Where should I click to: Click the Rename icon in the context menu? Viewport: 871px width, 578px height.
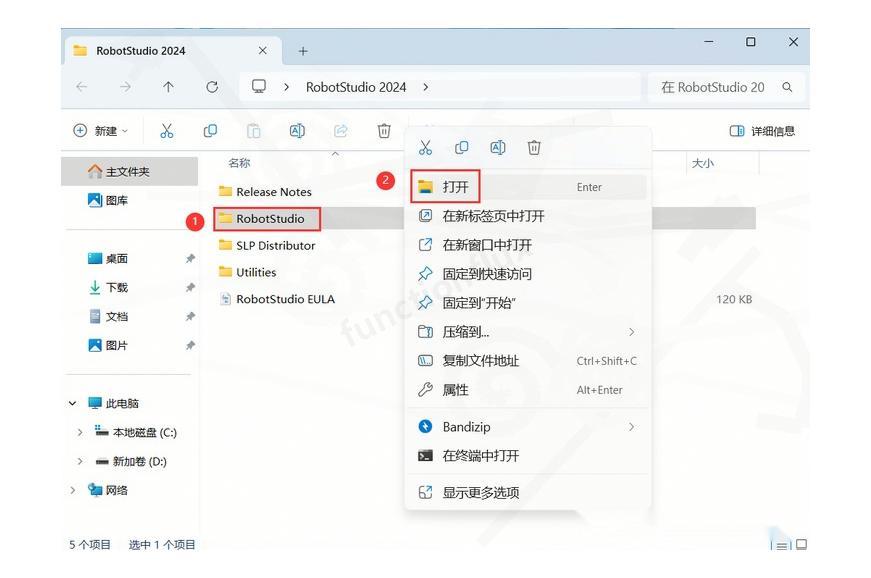pyautogui.click(x=498, y=148)
